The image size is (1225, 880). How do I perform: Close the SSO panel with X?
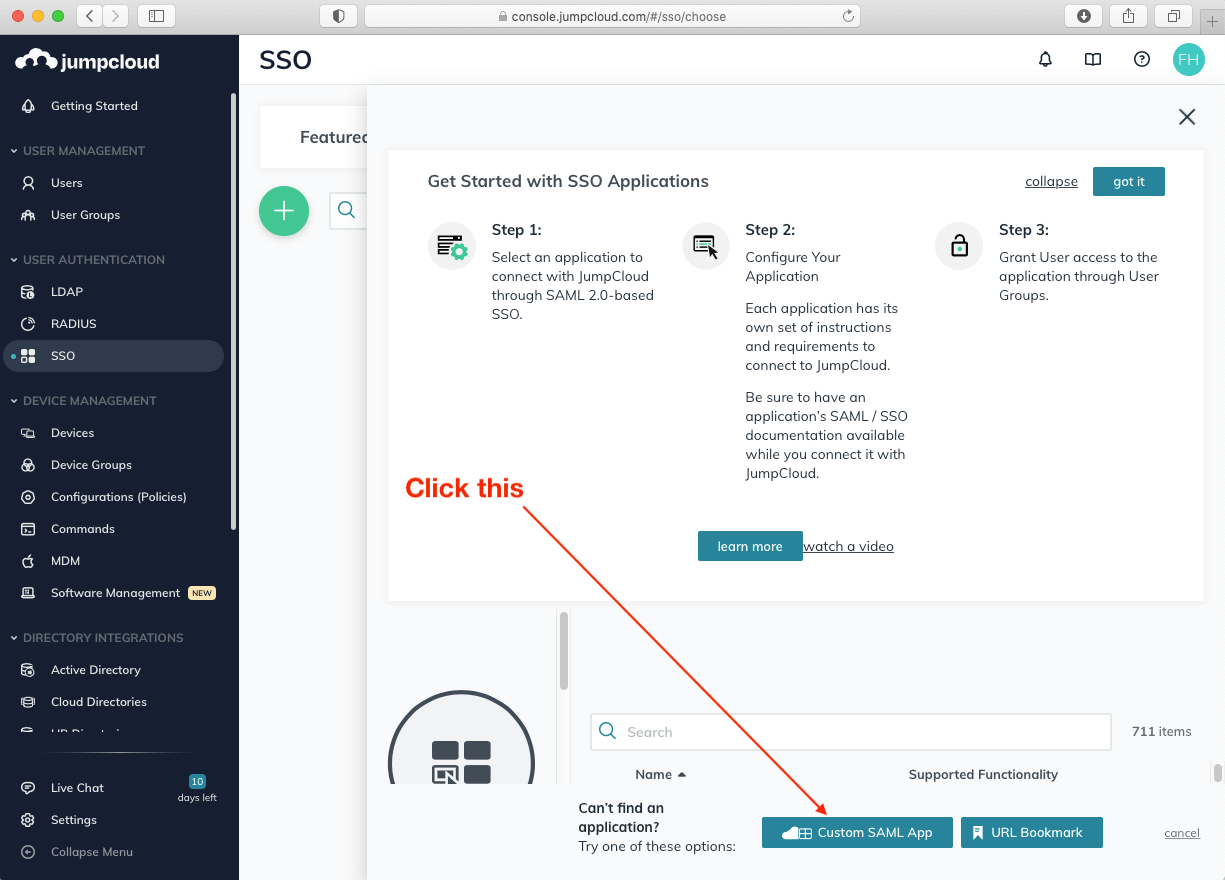1187,117
